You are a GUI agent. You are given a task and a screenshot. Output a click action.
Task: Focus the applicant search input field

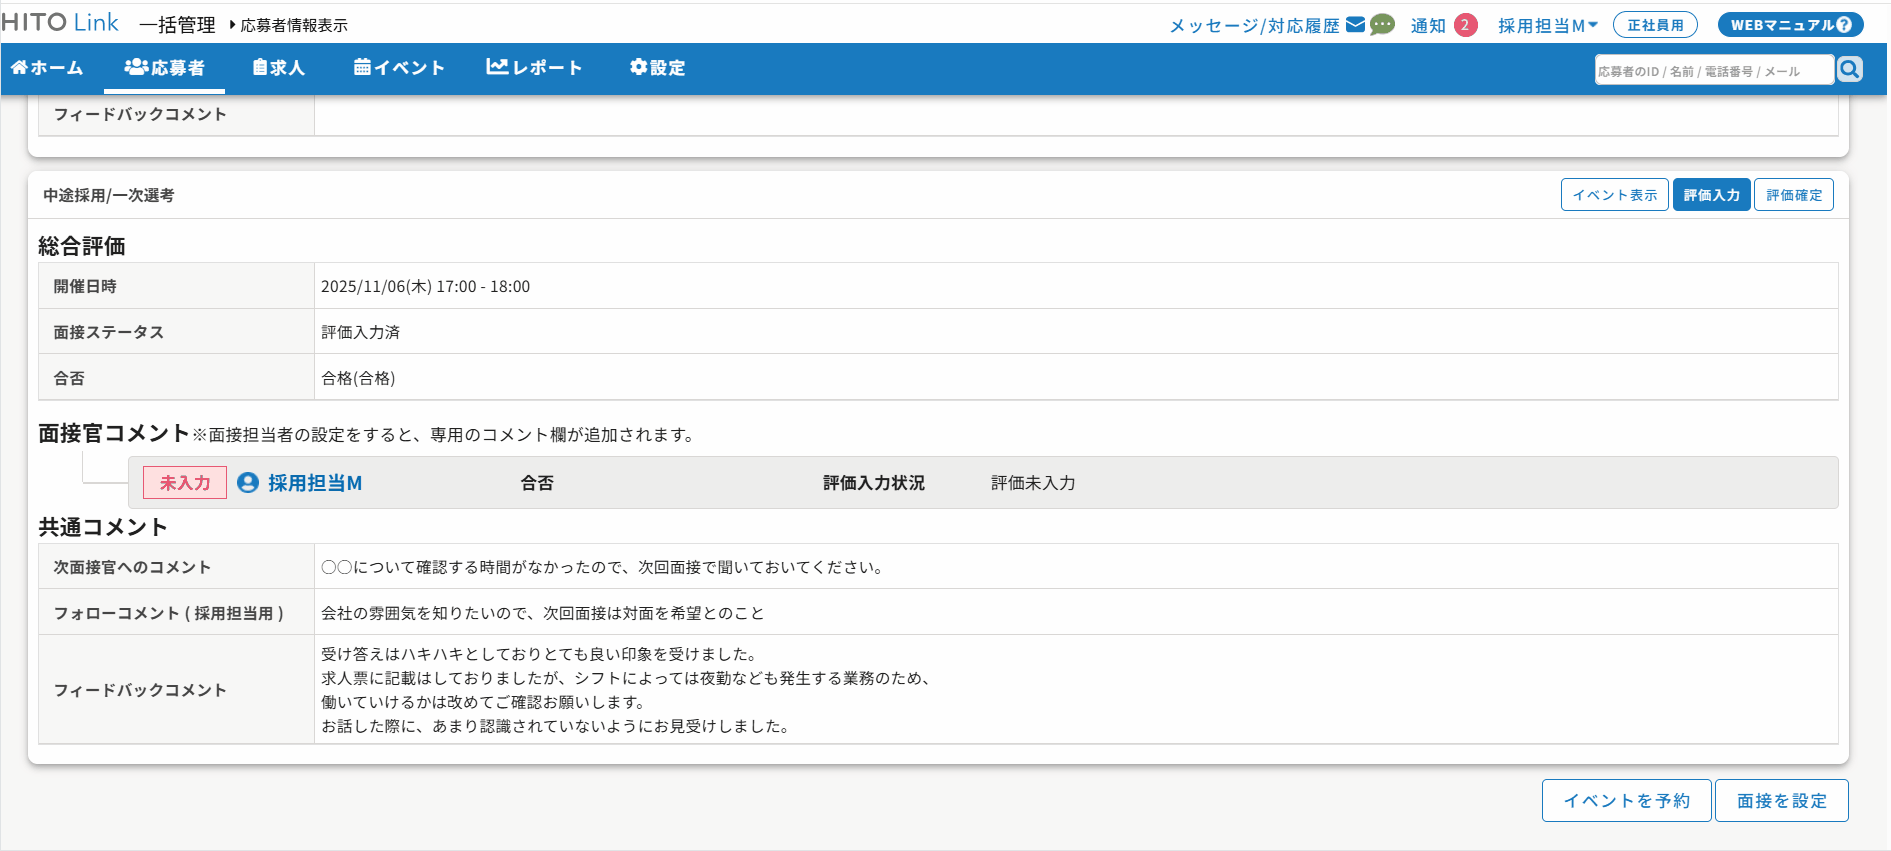coord(1714,70)
